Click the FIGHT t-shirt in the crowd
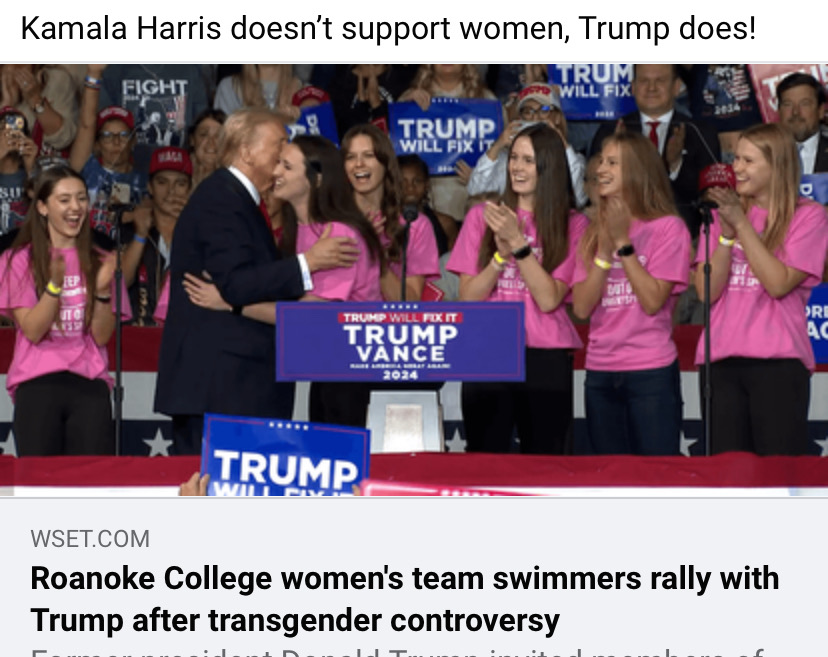828x657 pixels. [x=155, y=106]
